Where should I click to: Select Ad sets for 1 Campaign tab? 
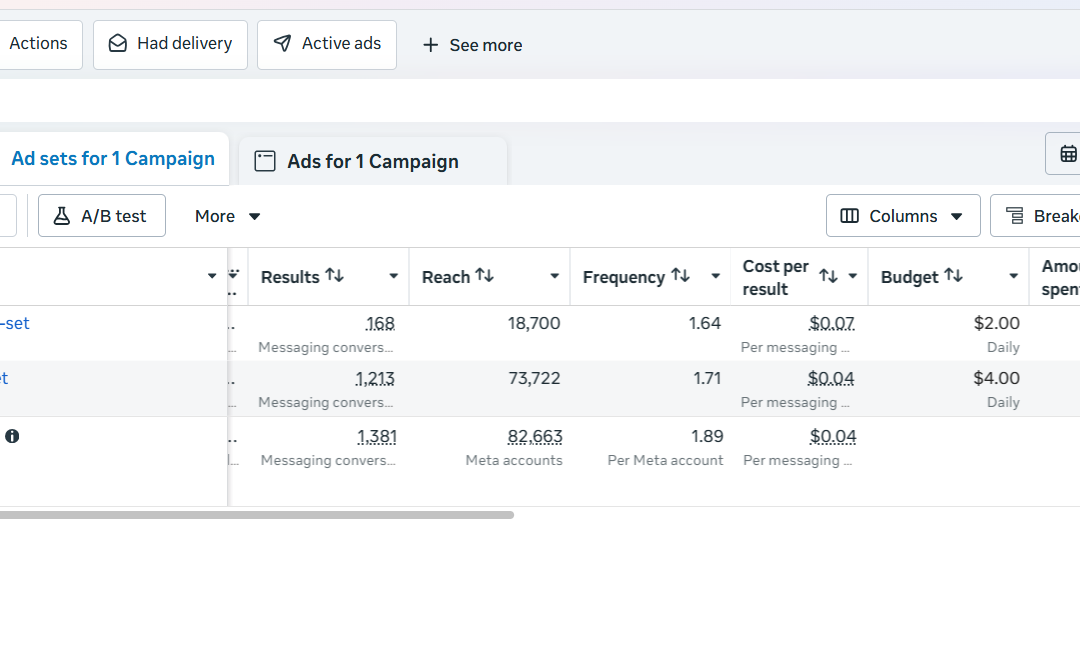coord(113,158)
